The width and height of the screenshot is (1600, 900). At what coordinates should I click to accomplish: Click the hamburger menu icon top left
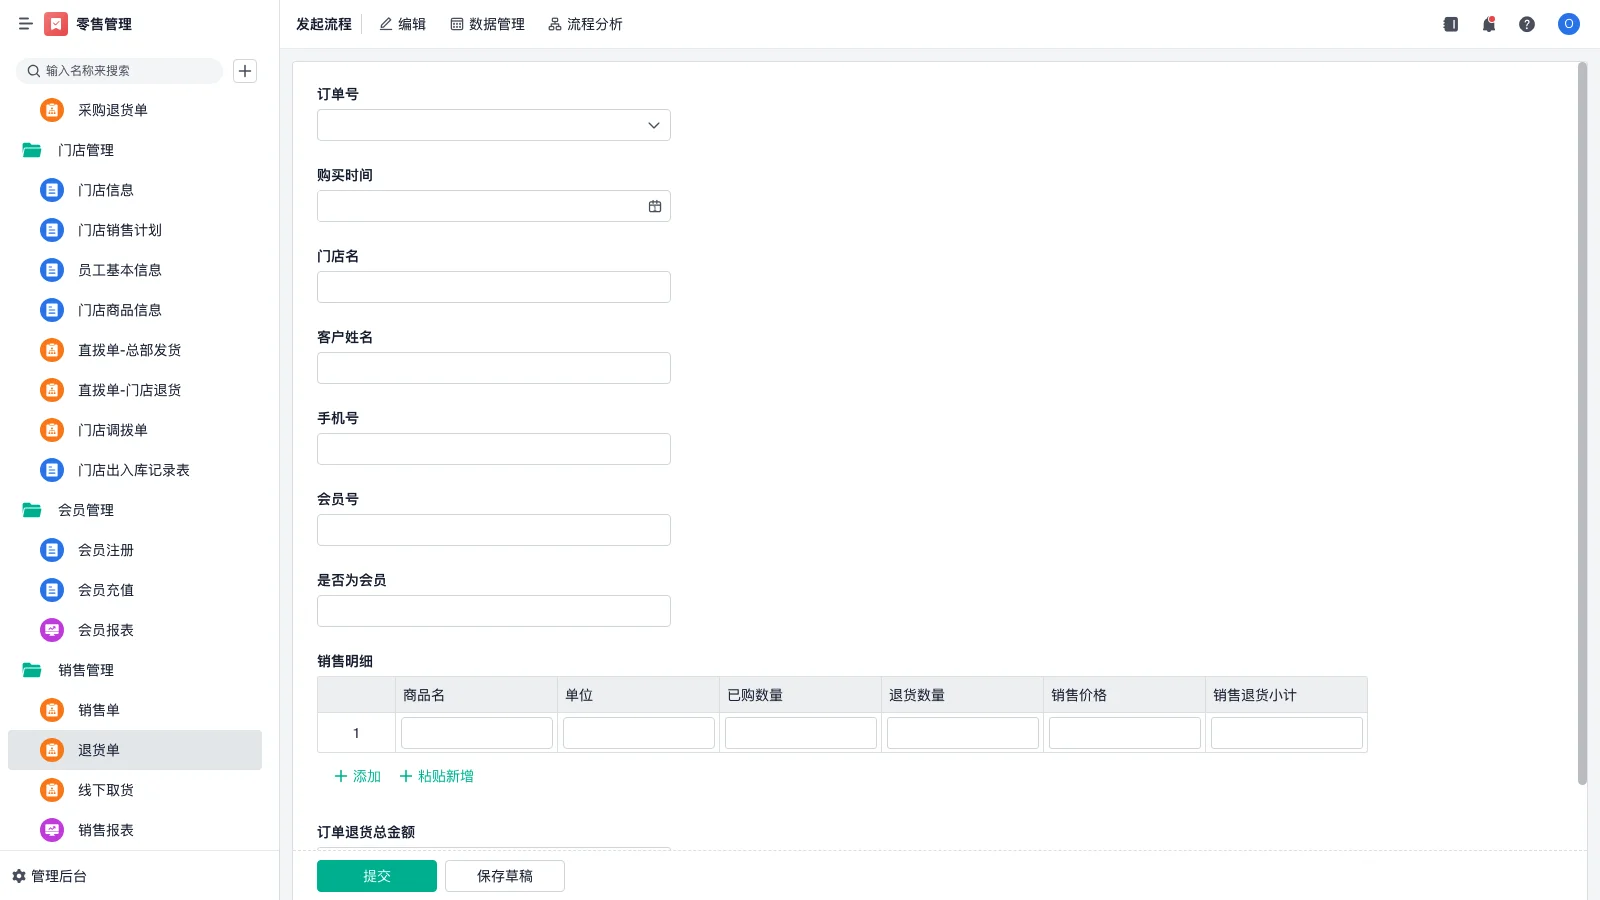(x=26, y=23)
